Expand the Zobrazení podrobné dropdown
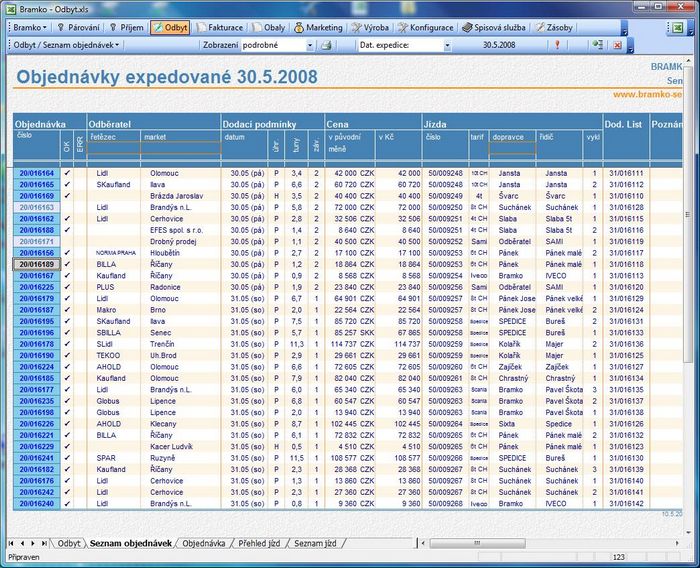The width and height of the screenshot is (700, 568). [310, 46]
